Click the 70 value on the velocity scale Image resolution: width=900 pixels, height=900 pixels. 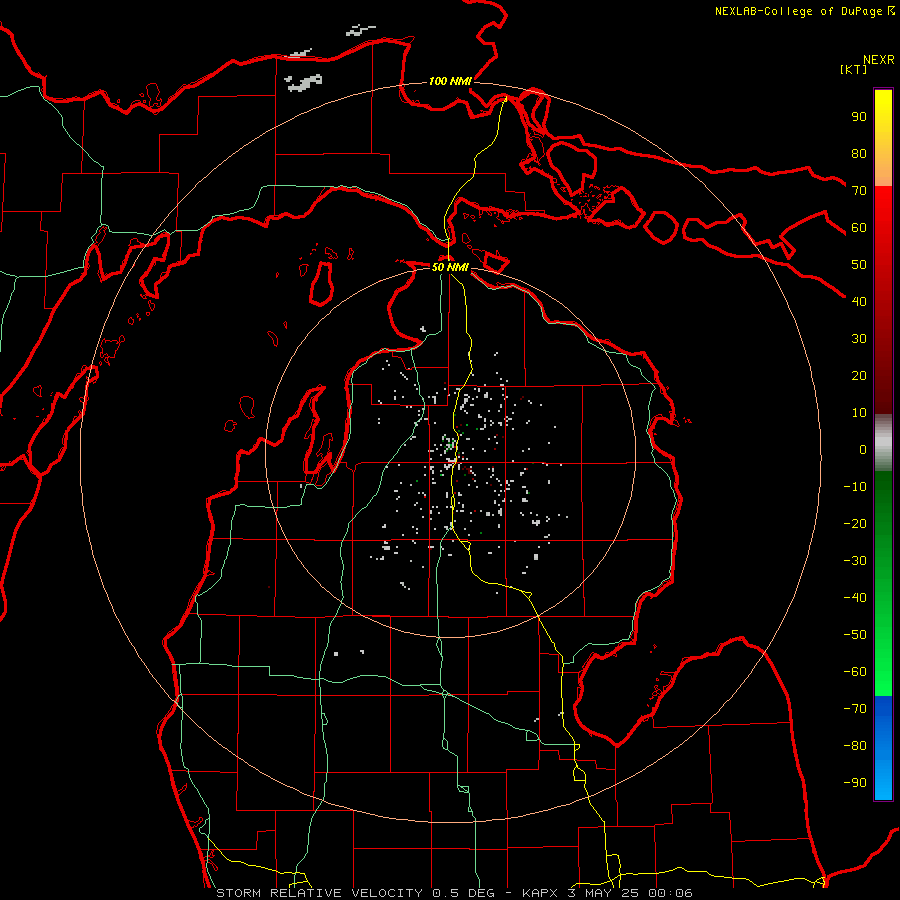(x=859, y=191)
